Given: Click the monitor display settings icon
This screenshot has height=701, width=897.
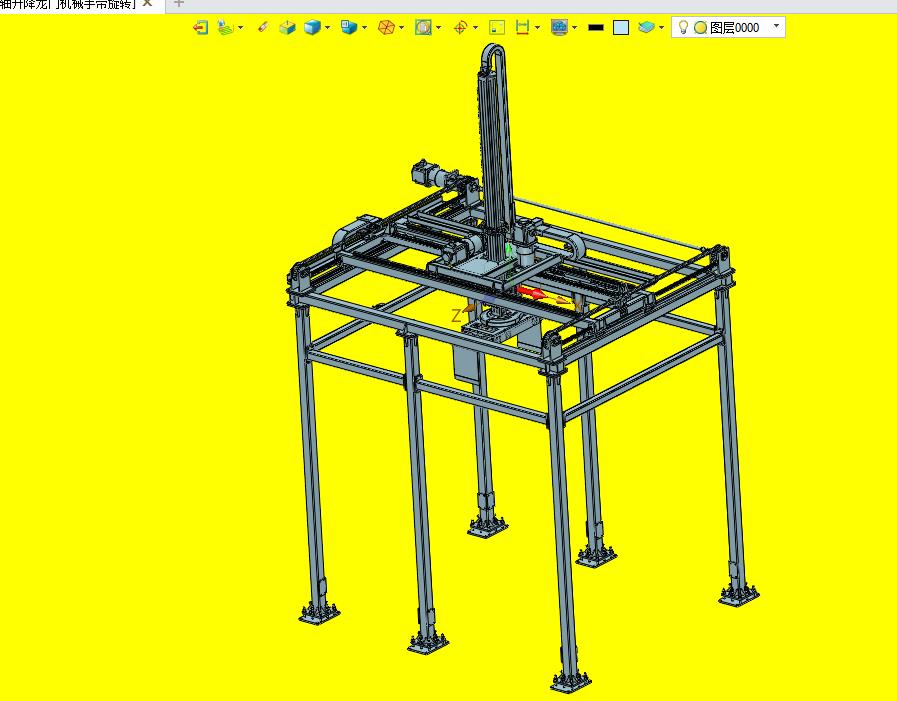Looking at the screenshot, I should (559, 27).
